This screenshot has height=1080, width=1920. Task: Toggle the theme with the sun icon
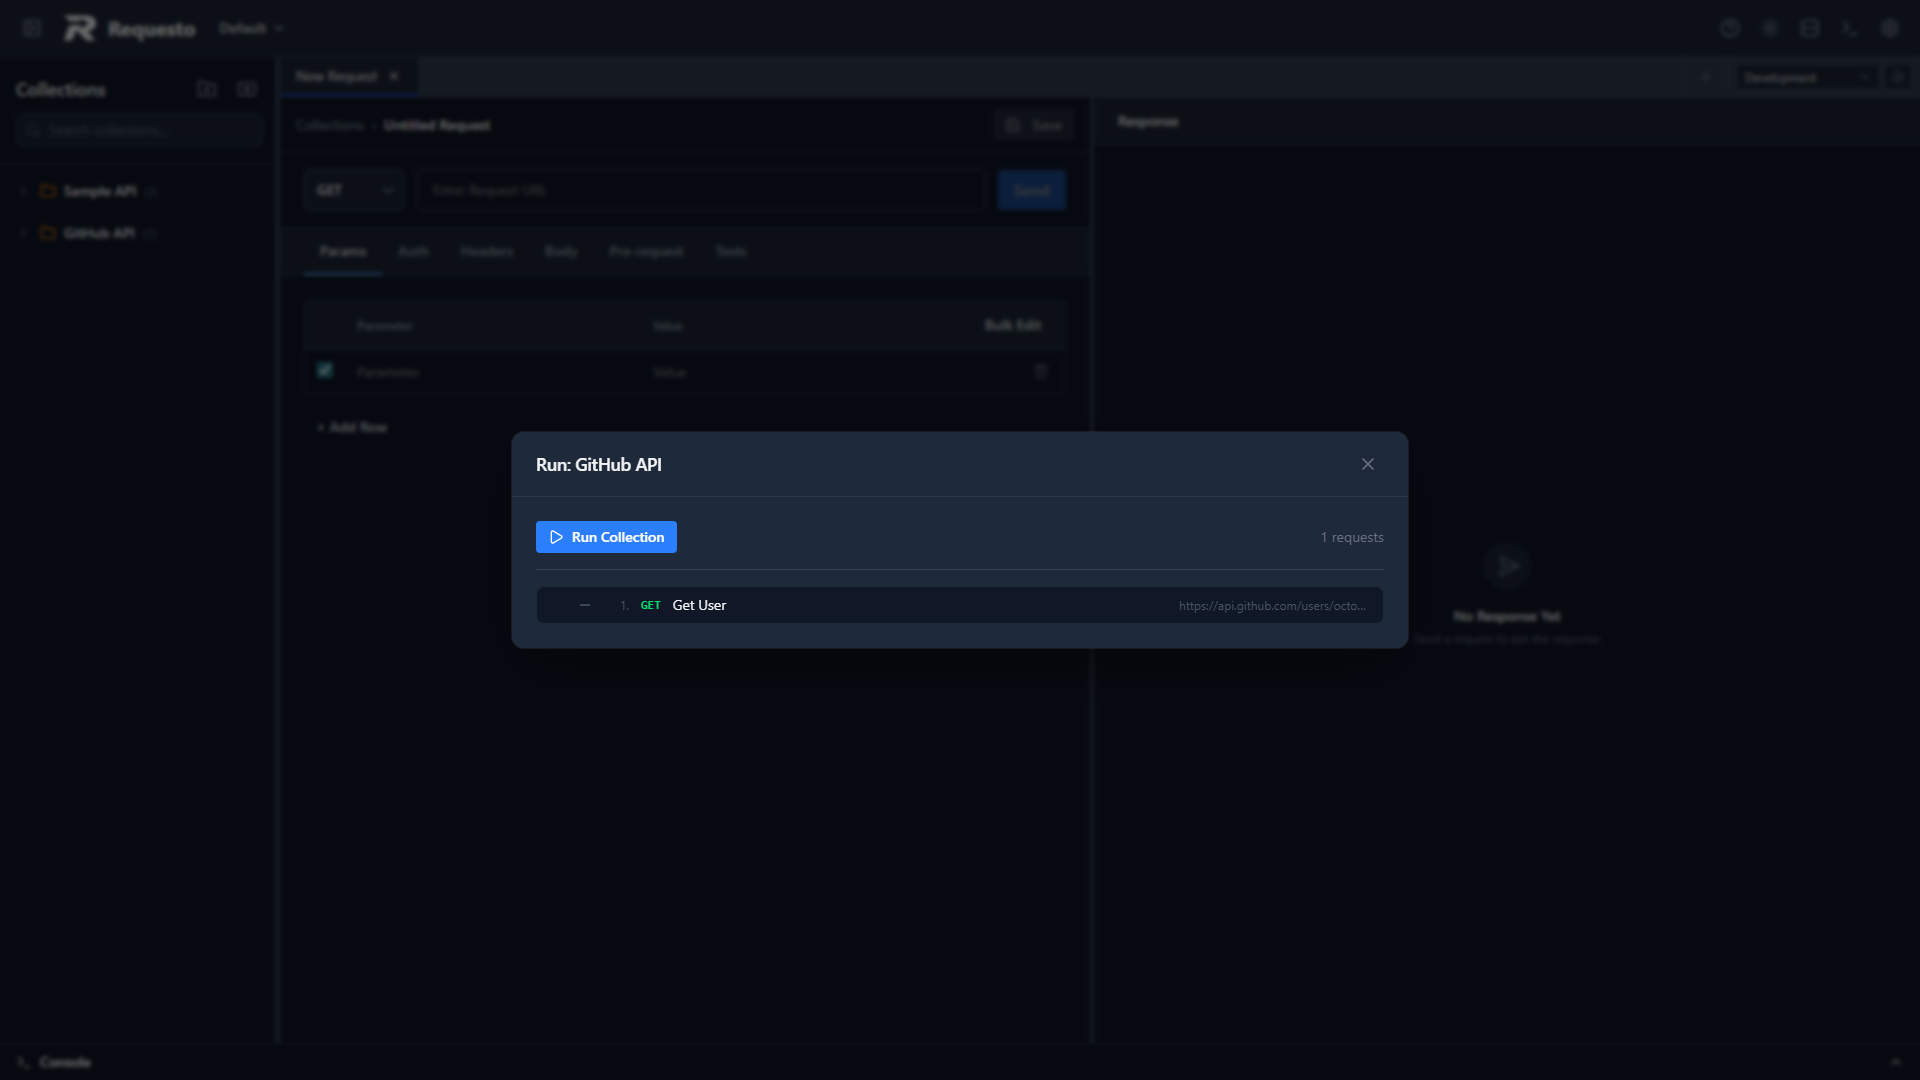(x=1770, y=28)
